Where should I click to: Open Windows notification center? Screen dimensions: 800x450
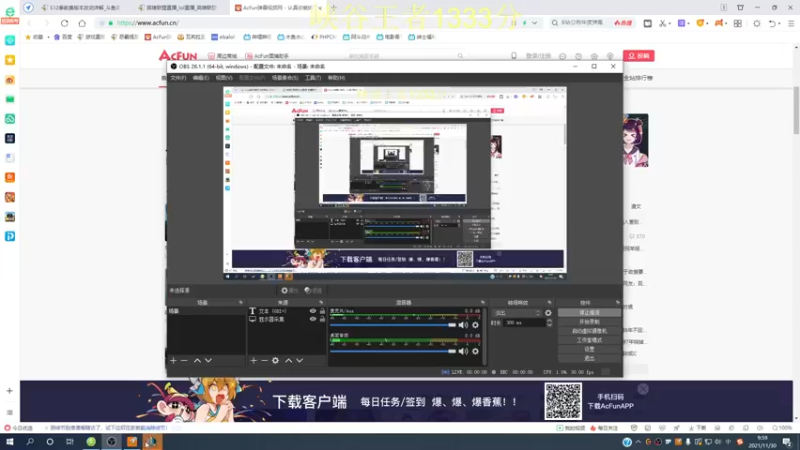[x=787, y=442]
